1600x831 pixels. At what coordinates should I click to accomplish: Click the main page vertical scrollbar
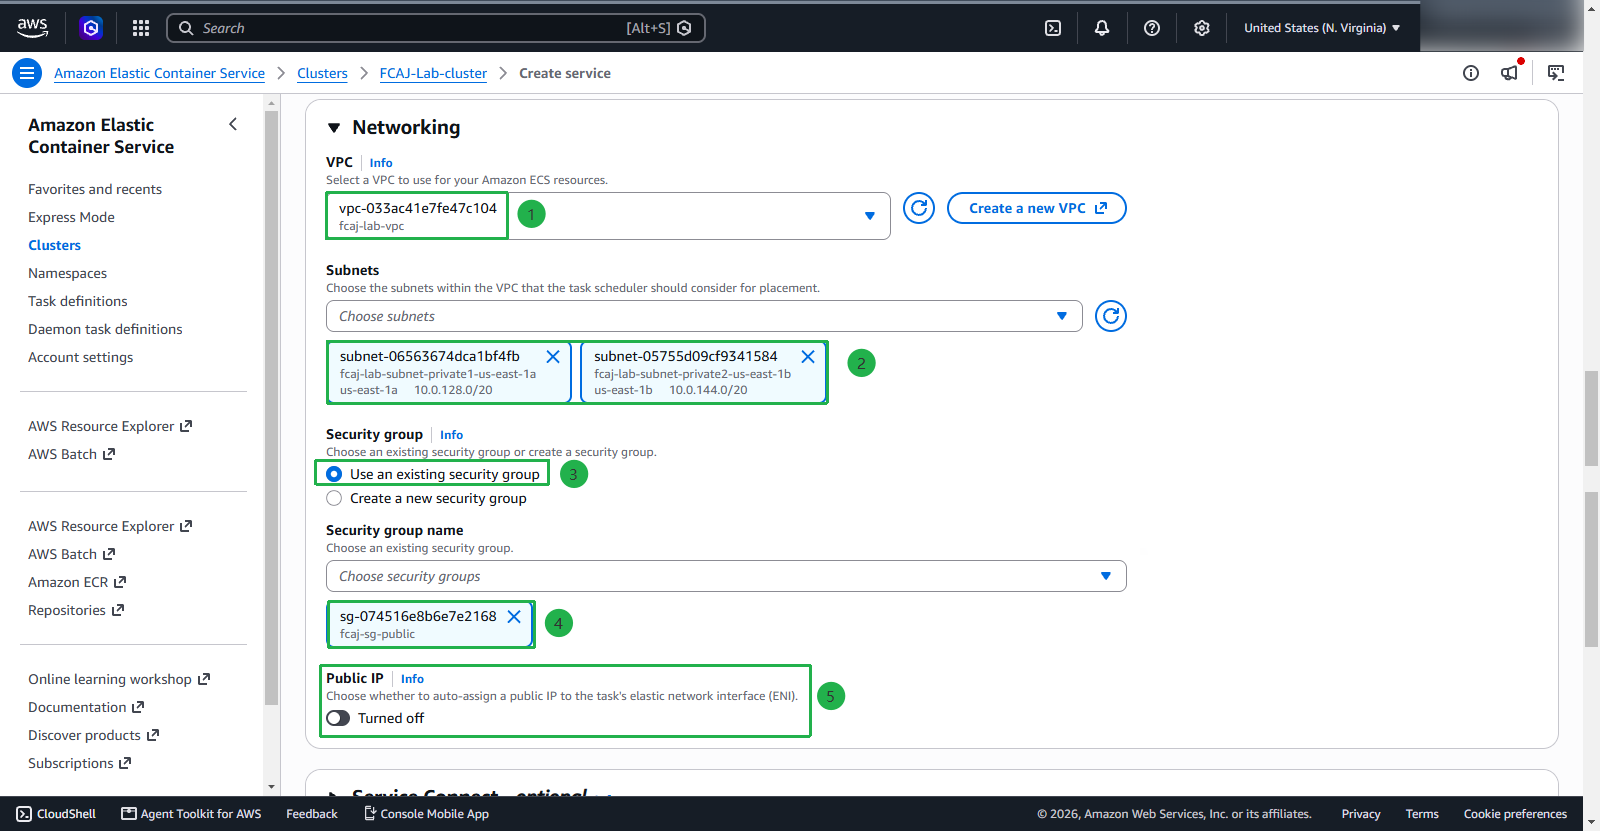(1591, 418)
